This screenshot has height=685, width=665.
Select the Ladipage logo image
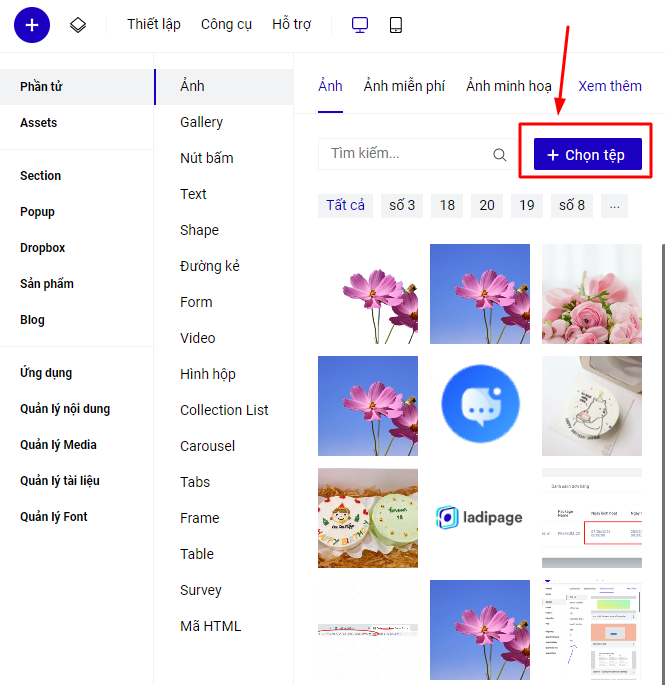pyautogui.click(x=480, y=517)
